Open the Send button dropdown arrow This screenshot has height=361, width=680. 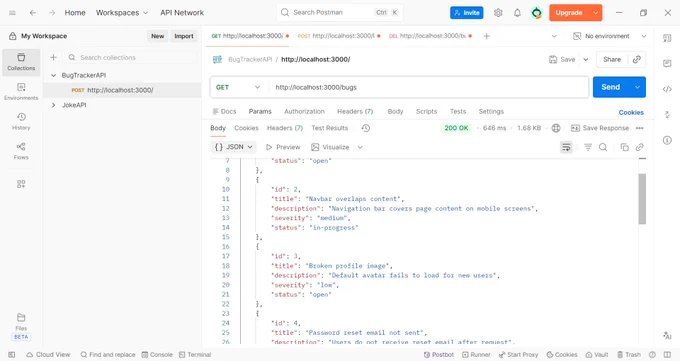pos(637,87)
